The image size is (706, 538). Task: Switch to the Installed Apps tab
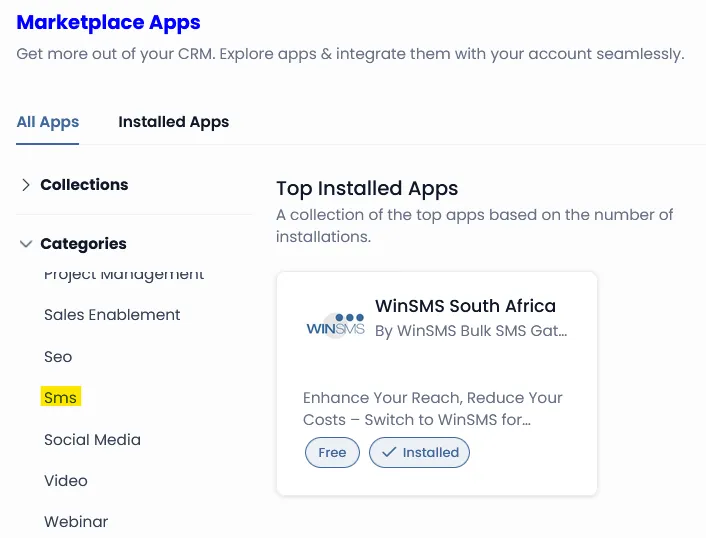pos(173,122)
